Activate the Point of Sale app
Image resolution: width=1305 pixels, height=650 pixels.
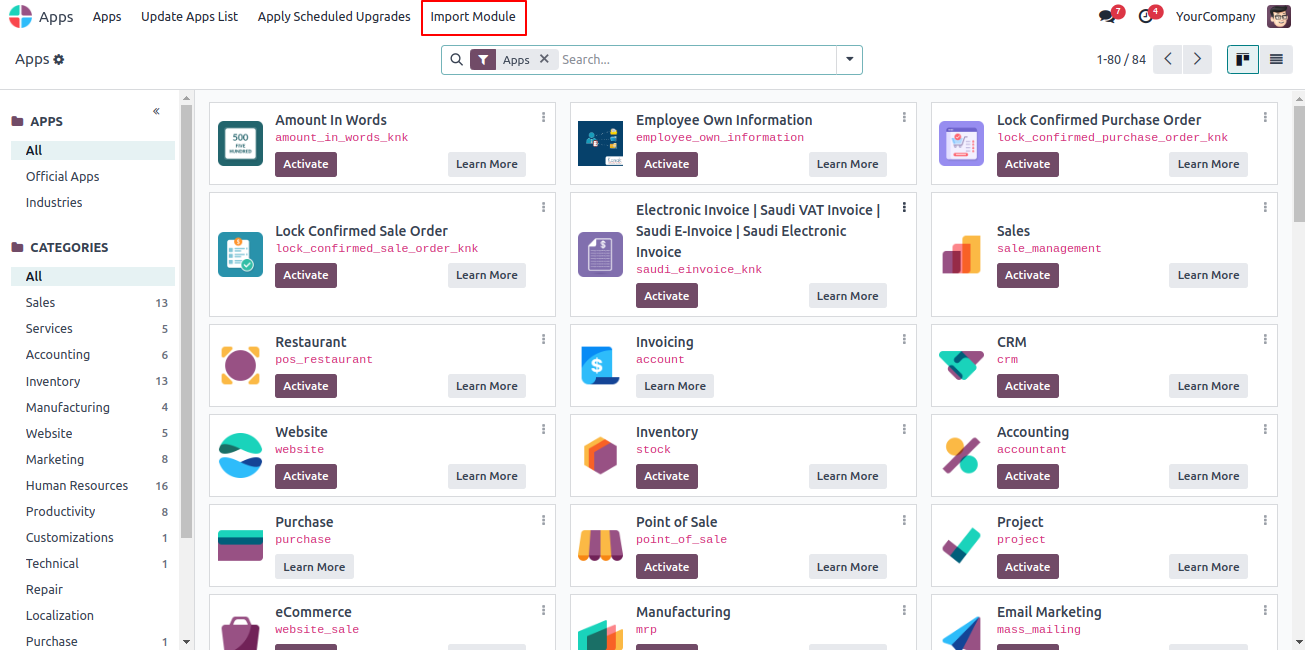pyautogui.click(x=667, y=567)
